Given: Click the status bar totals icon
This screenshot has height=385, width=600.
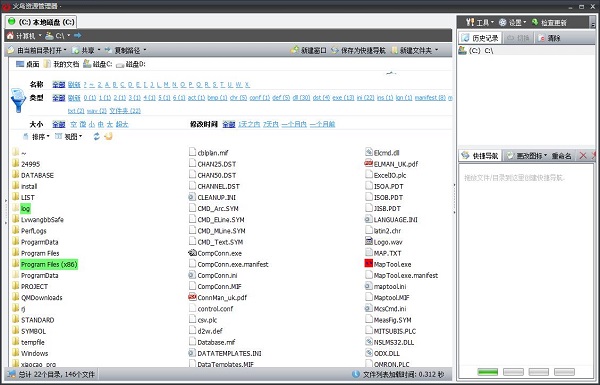Looking at the screenshot, I should pos(12,374).
